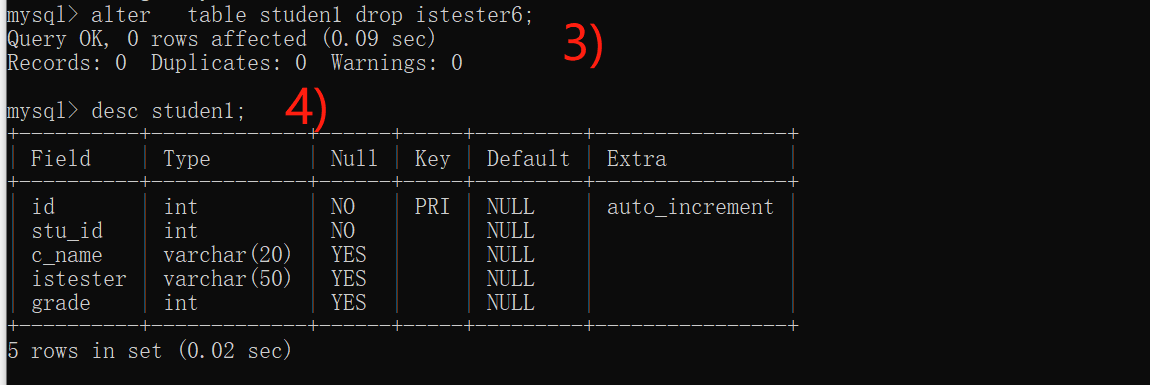1150x385 pixels.
Task: Click the desc studen1 command
Action: tap(126, 111)
